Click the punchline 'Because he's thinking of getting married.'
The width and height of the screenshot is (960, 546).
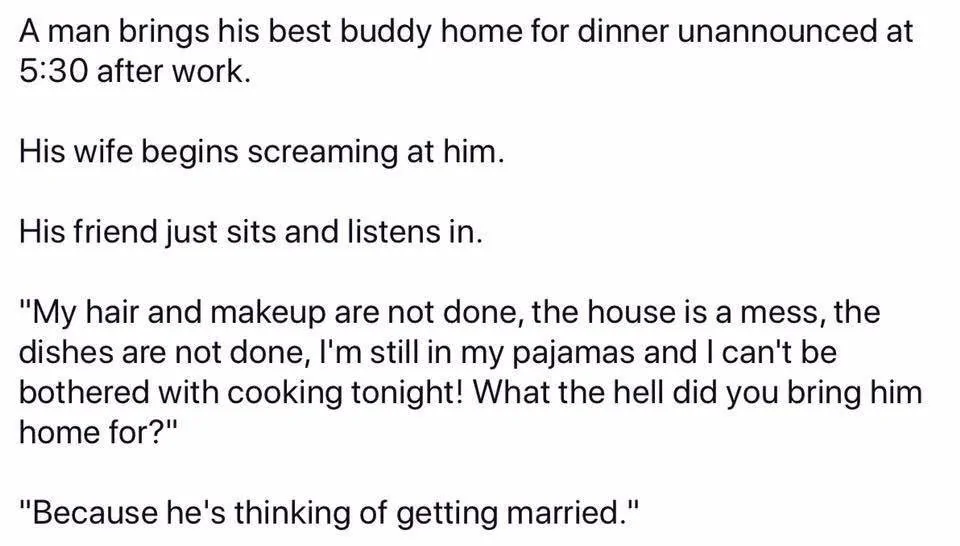[x=329, y=512]
